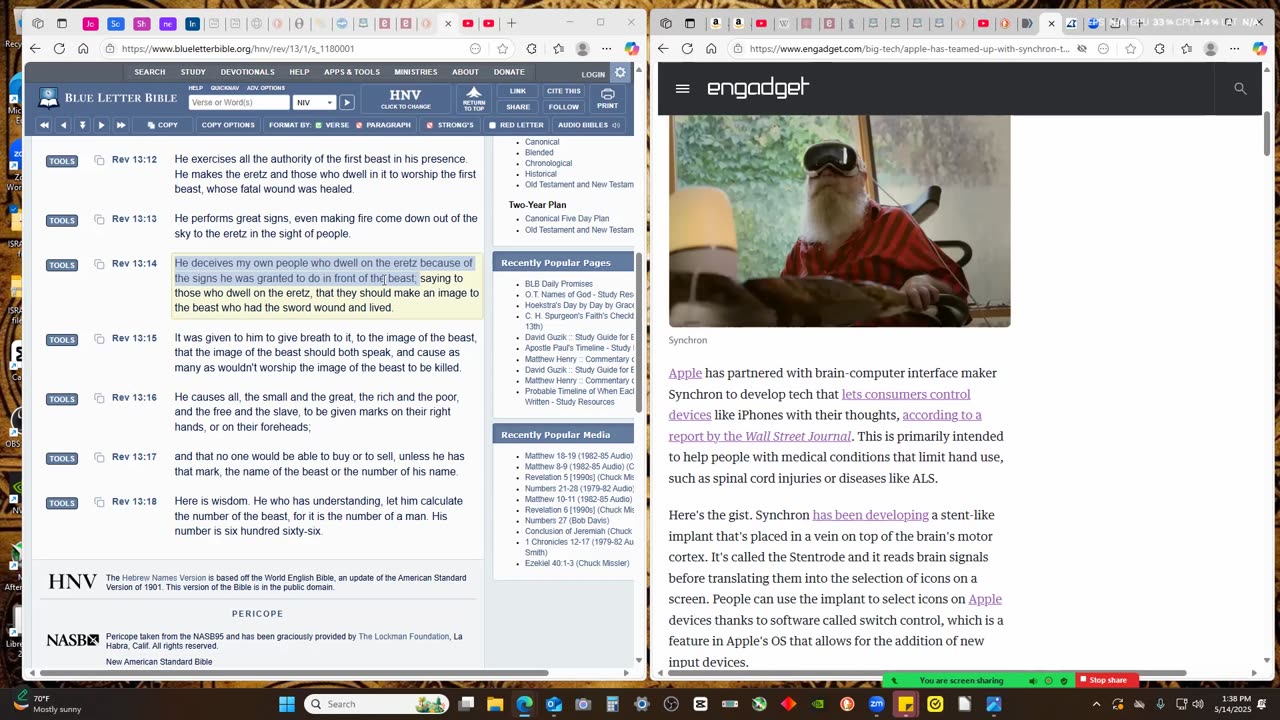Open the Engadget hamburger menu
Viewport: 1280px width, 720px height.
point(682,89)
